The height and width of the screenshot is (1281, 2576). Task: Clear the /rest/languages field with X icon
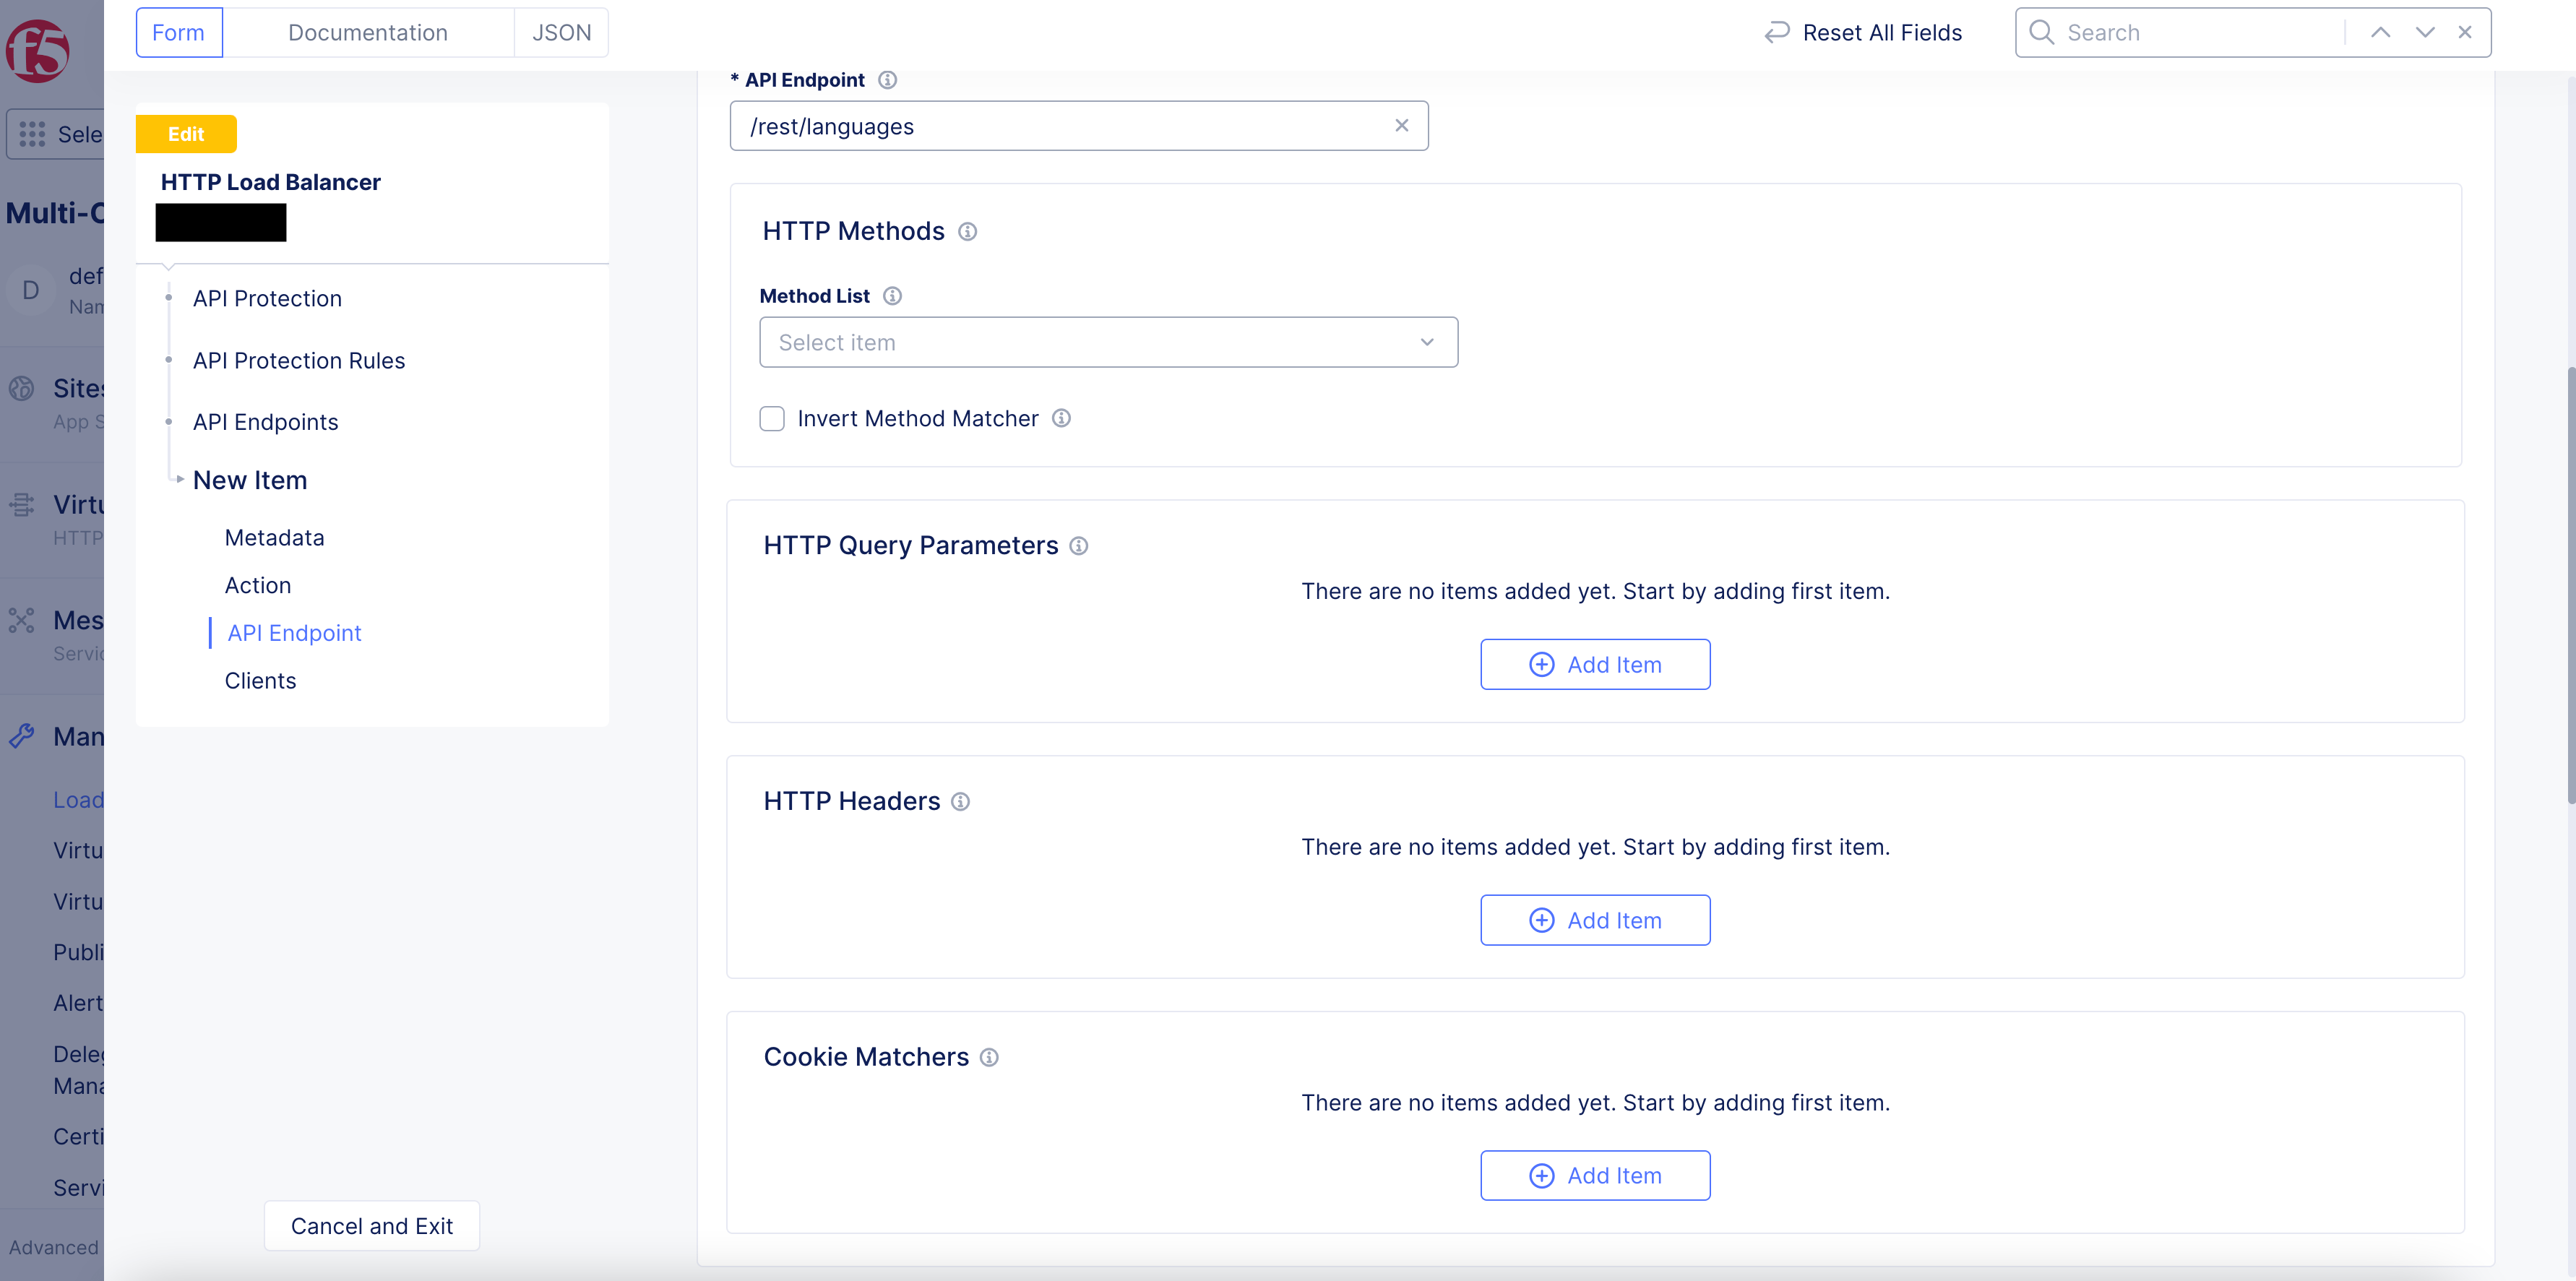pos(1401,126)
